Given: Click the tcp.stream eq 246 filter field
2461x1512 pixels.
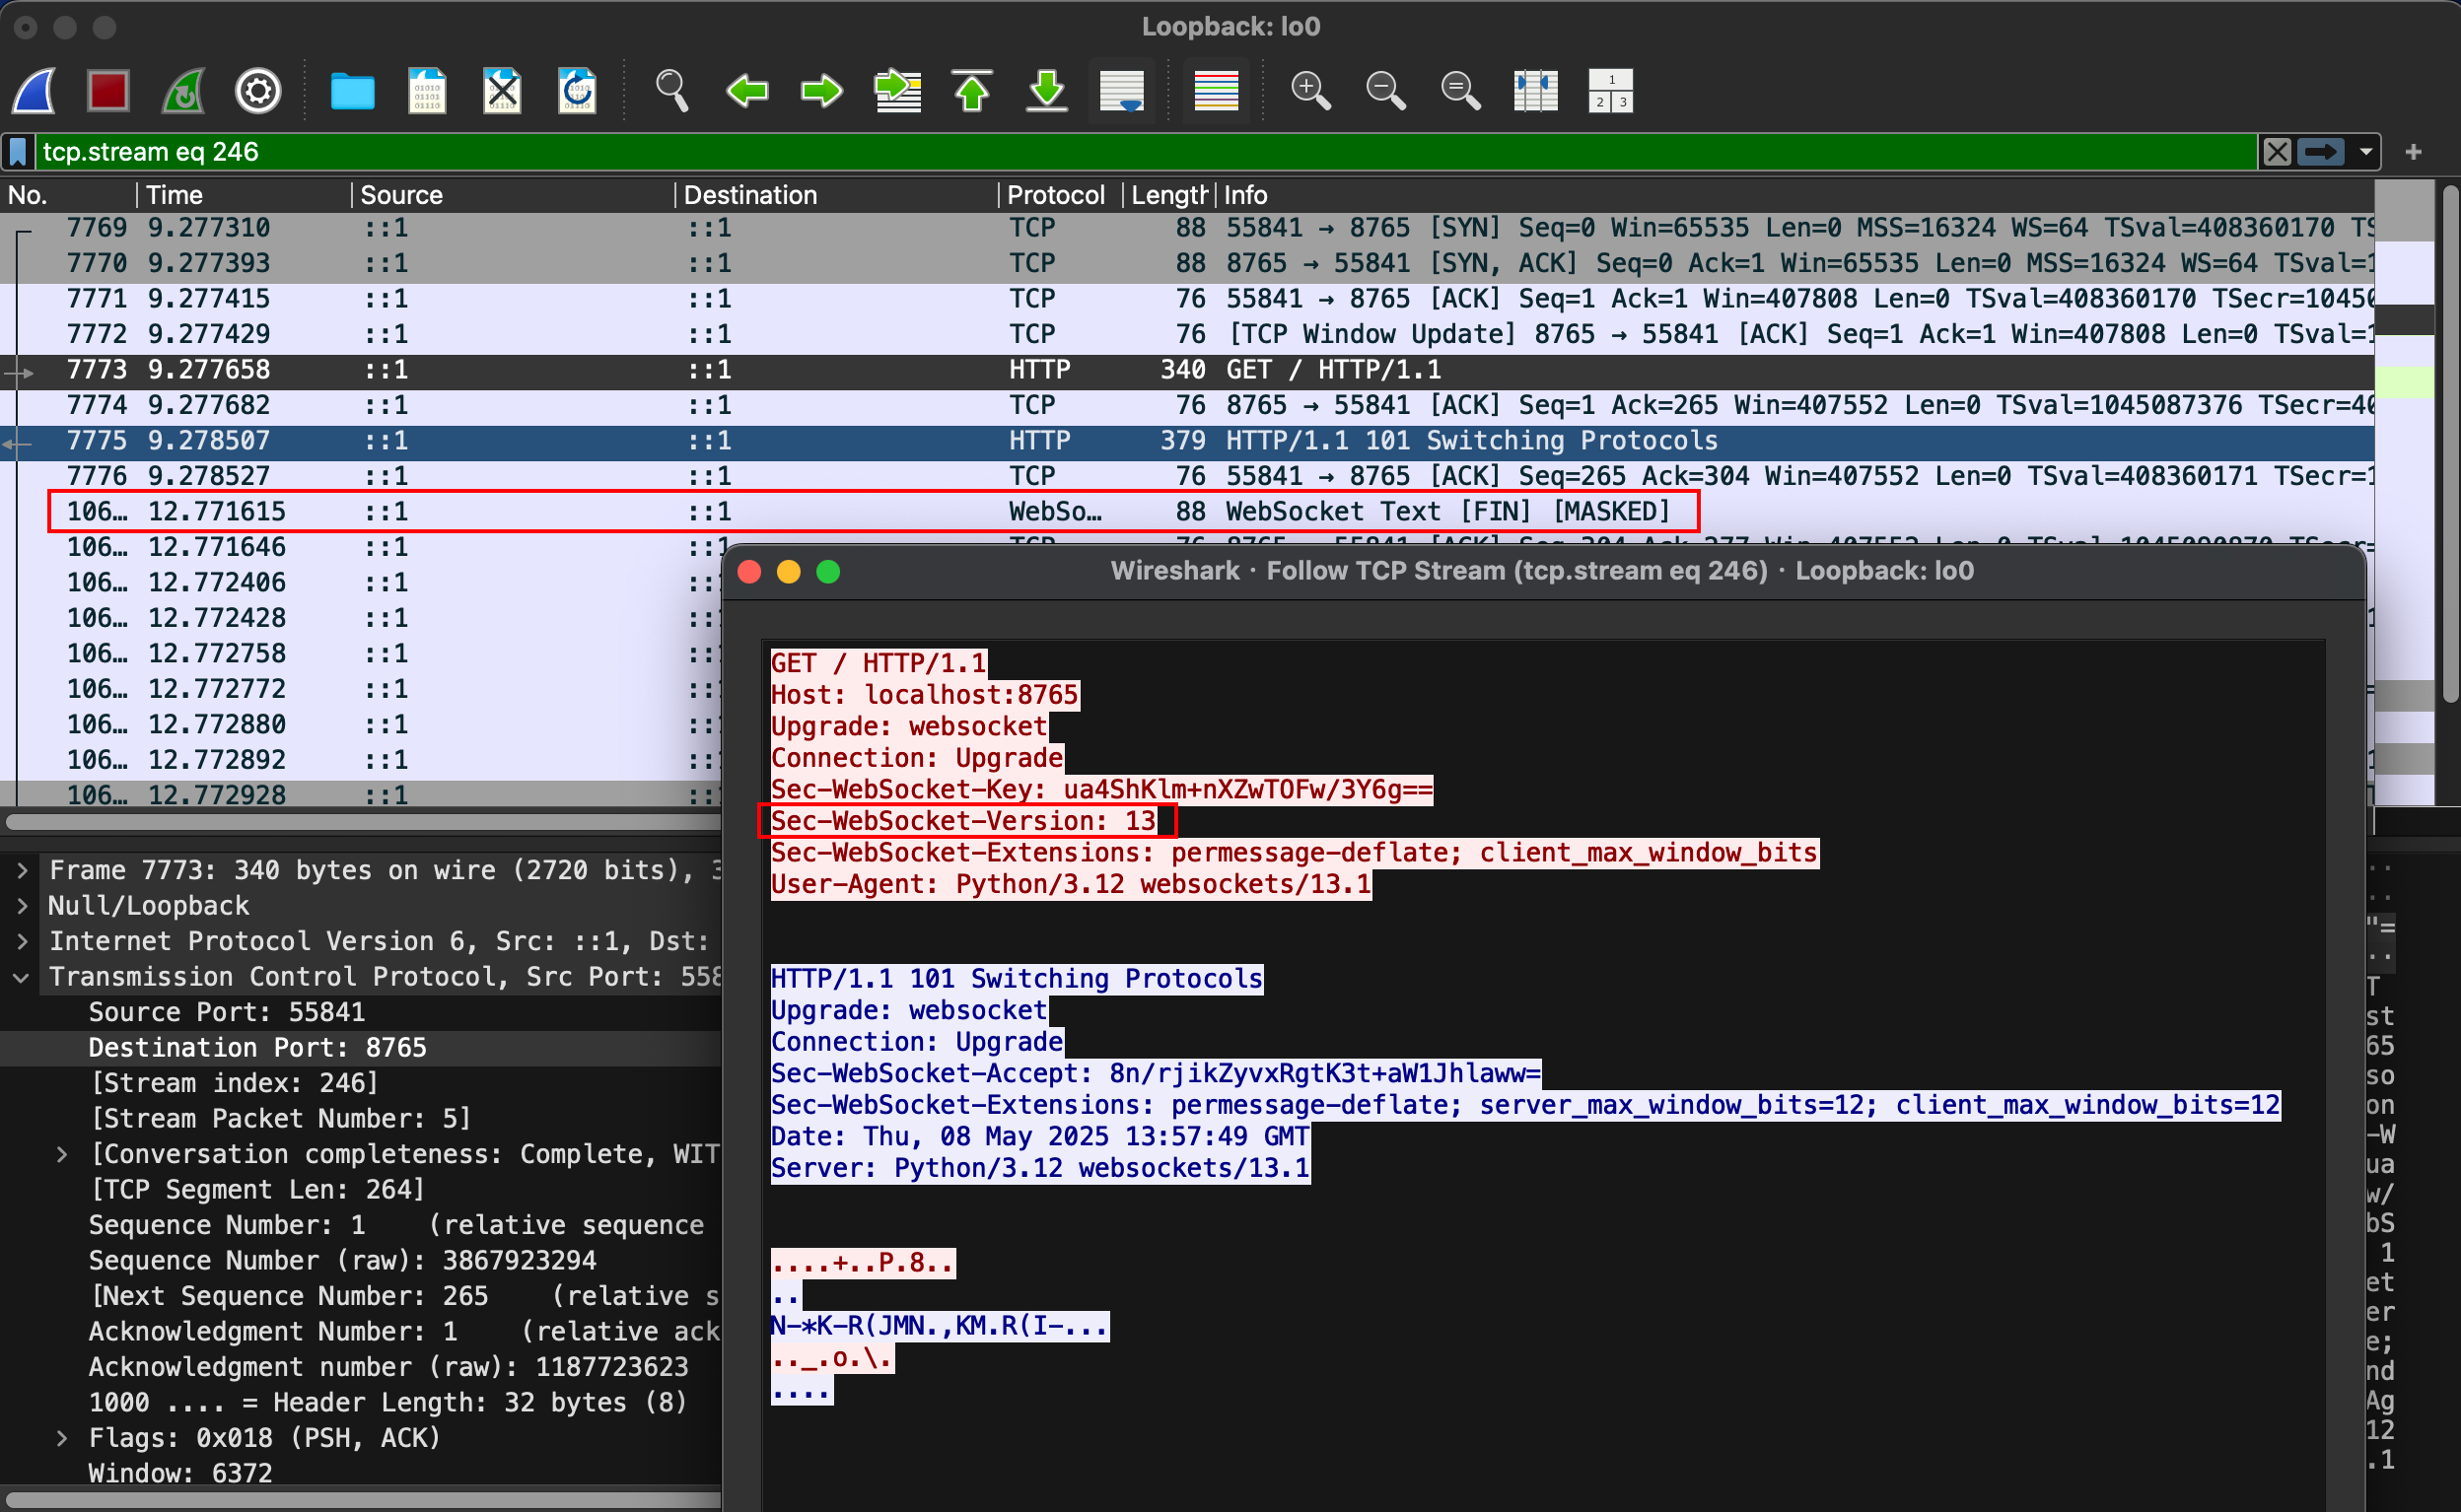Looking at the screenshot, I should (x=1146, y=152).
